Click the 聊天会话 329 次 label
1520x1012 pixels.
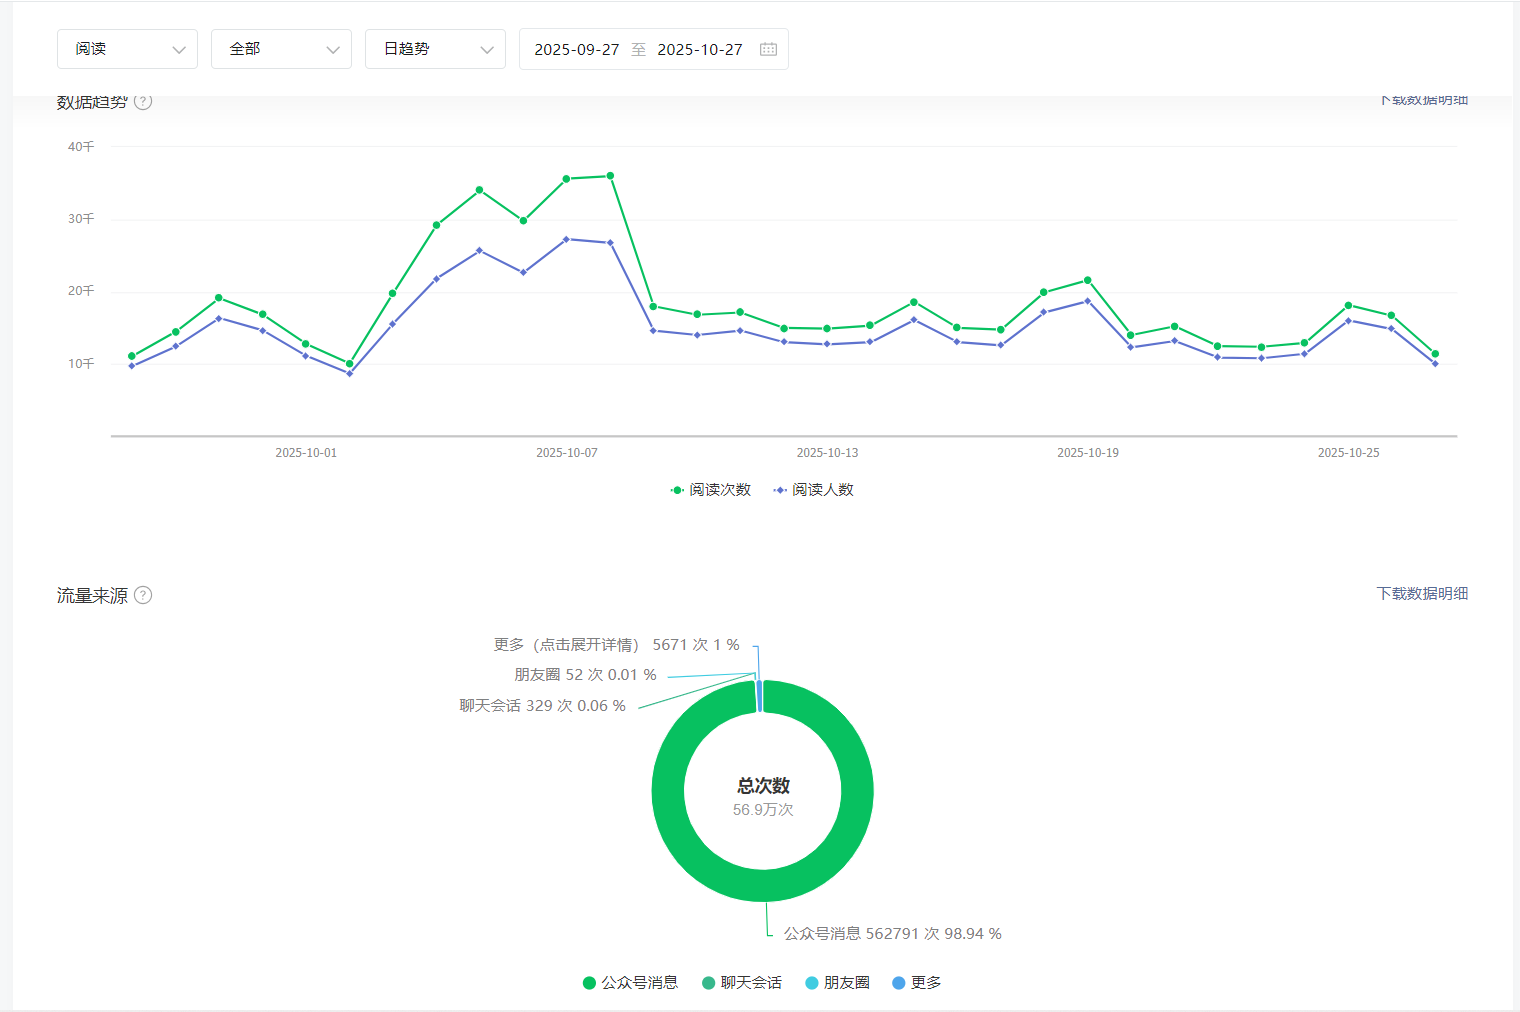[542, 705]
